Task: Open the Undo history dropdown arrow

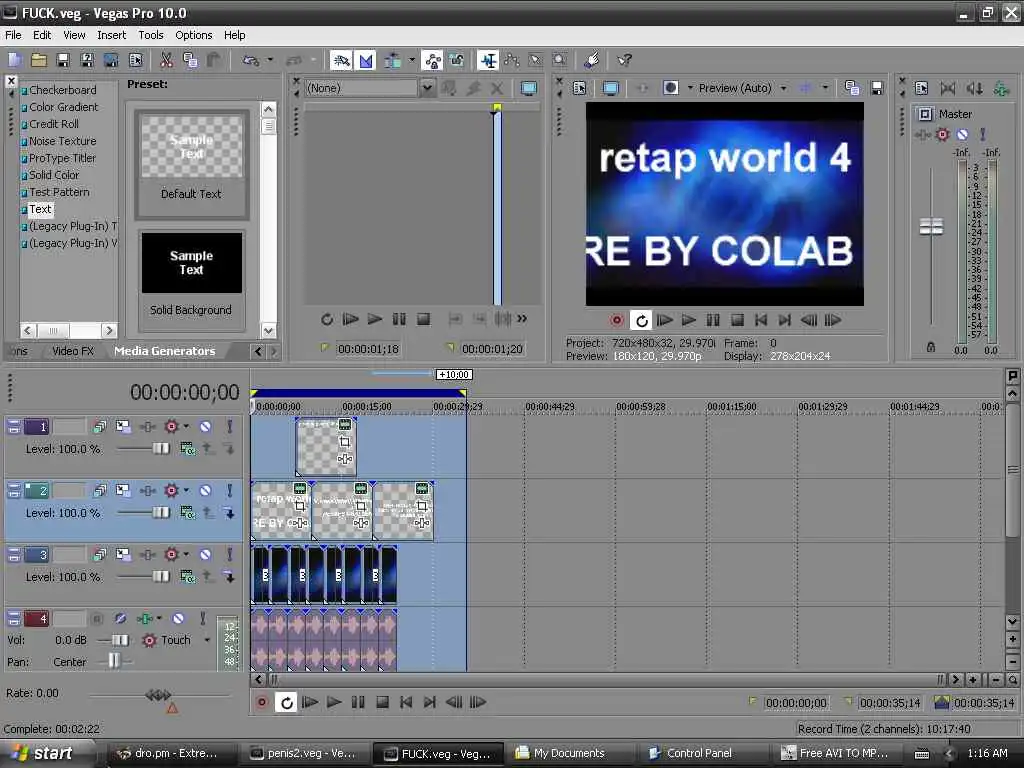Action: coord(270,60)
